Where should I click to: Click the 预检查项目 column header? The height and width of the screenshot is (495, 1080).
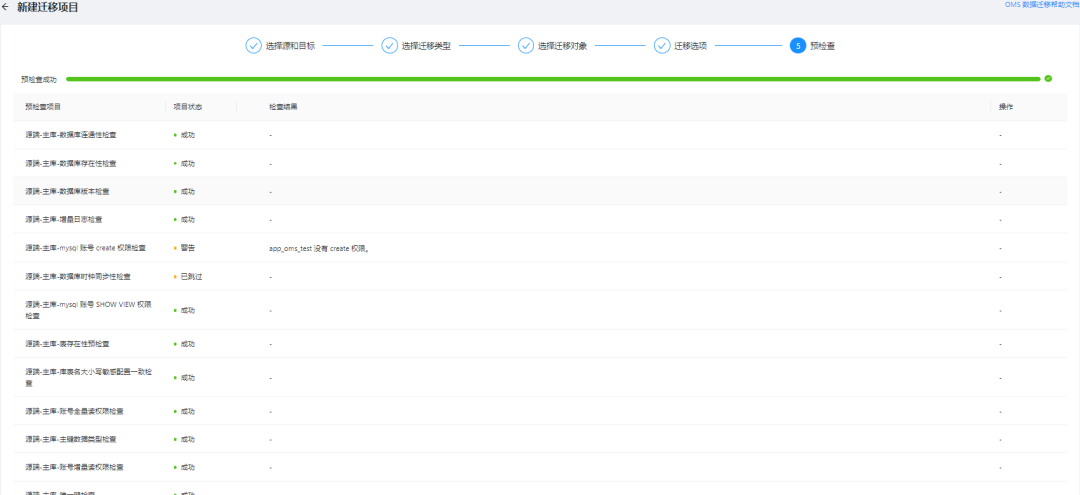[x=43, y=107]
